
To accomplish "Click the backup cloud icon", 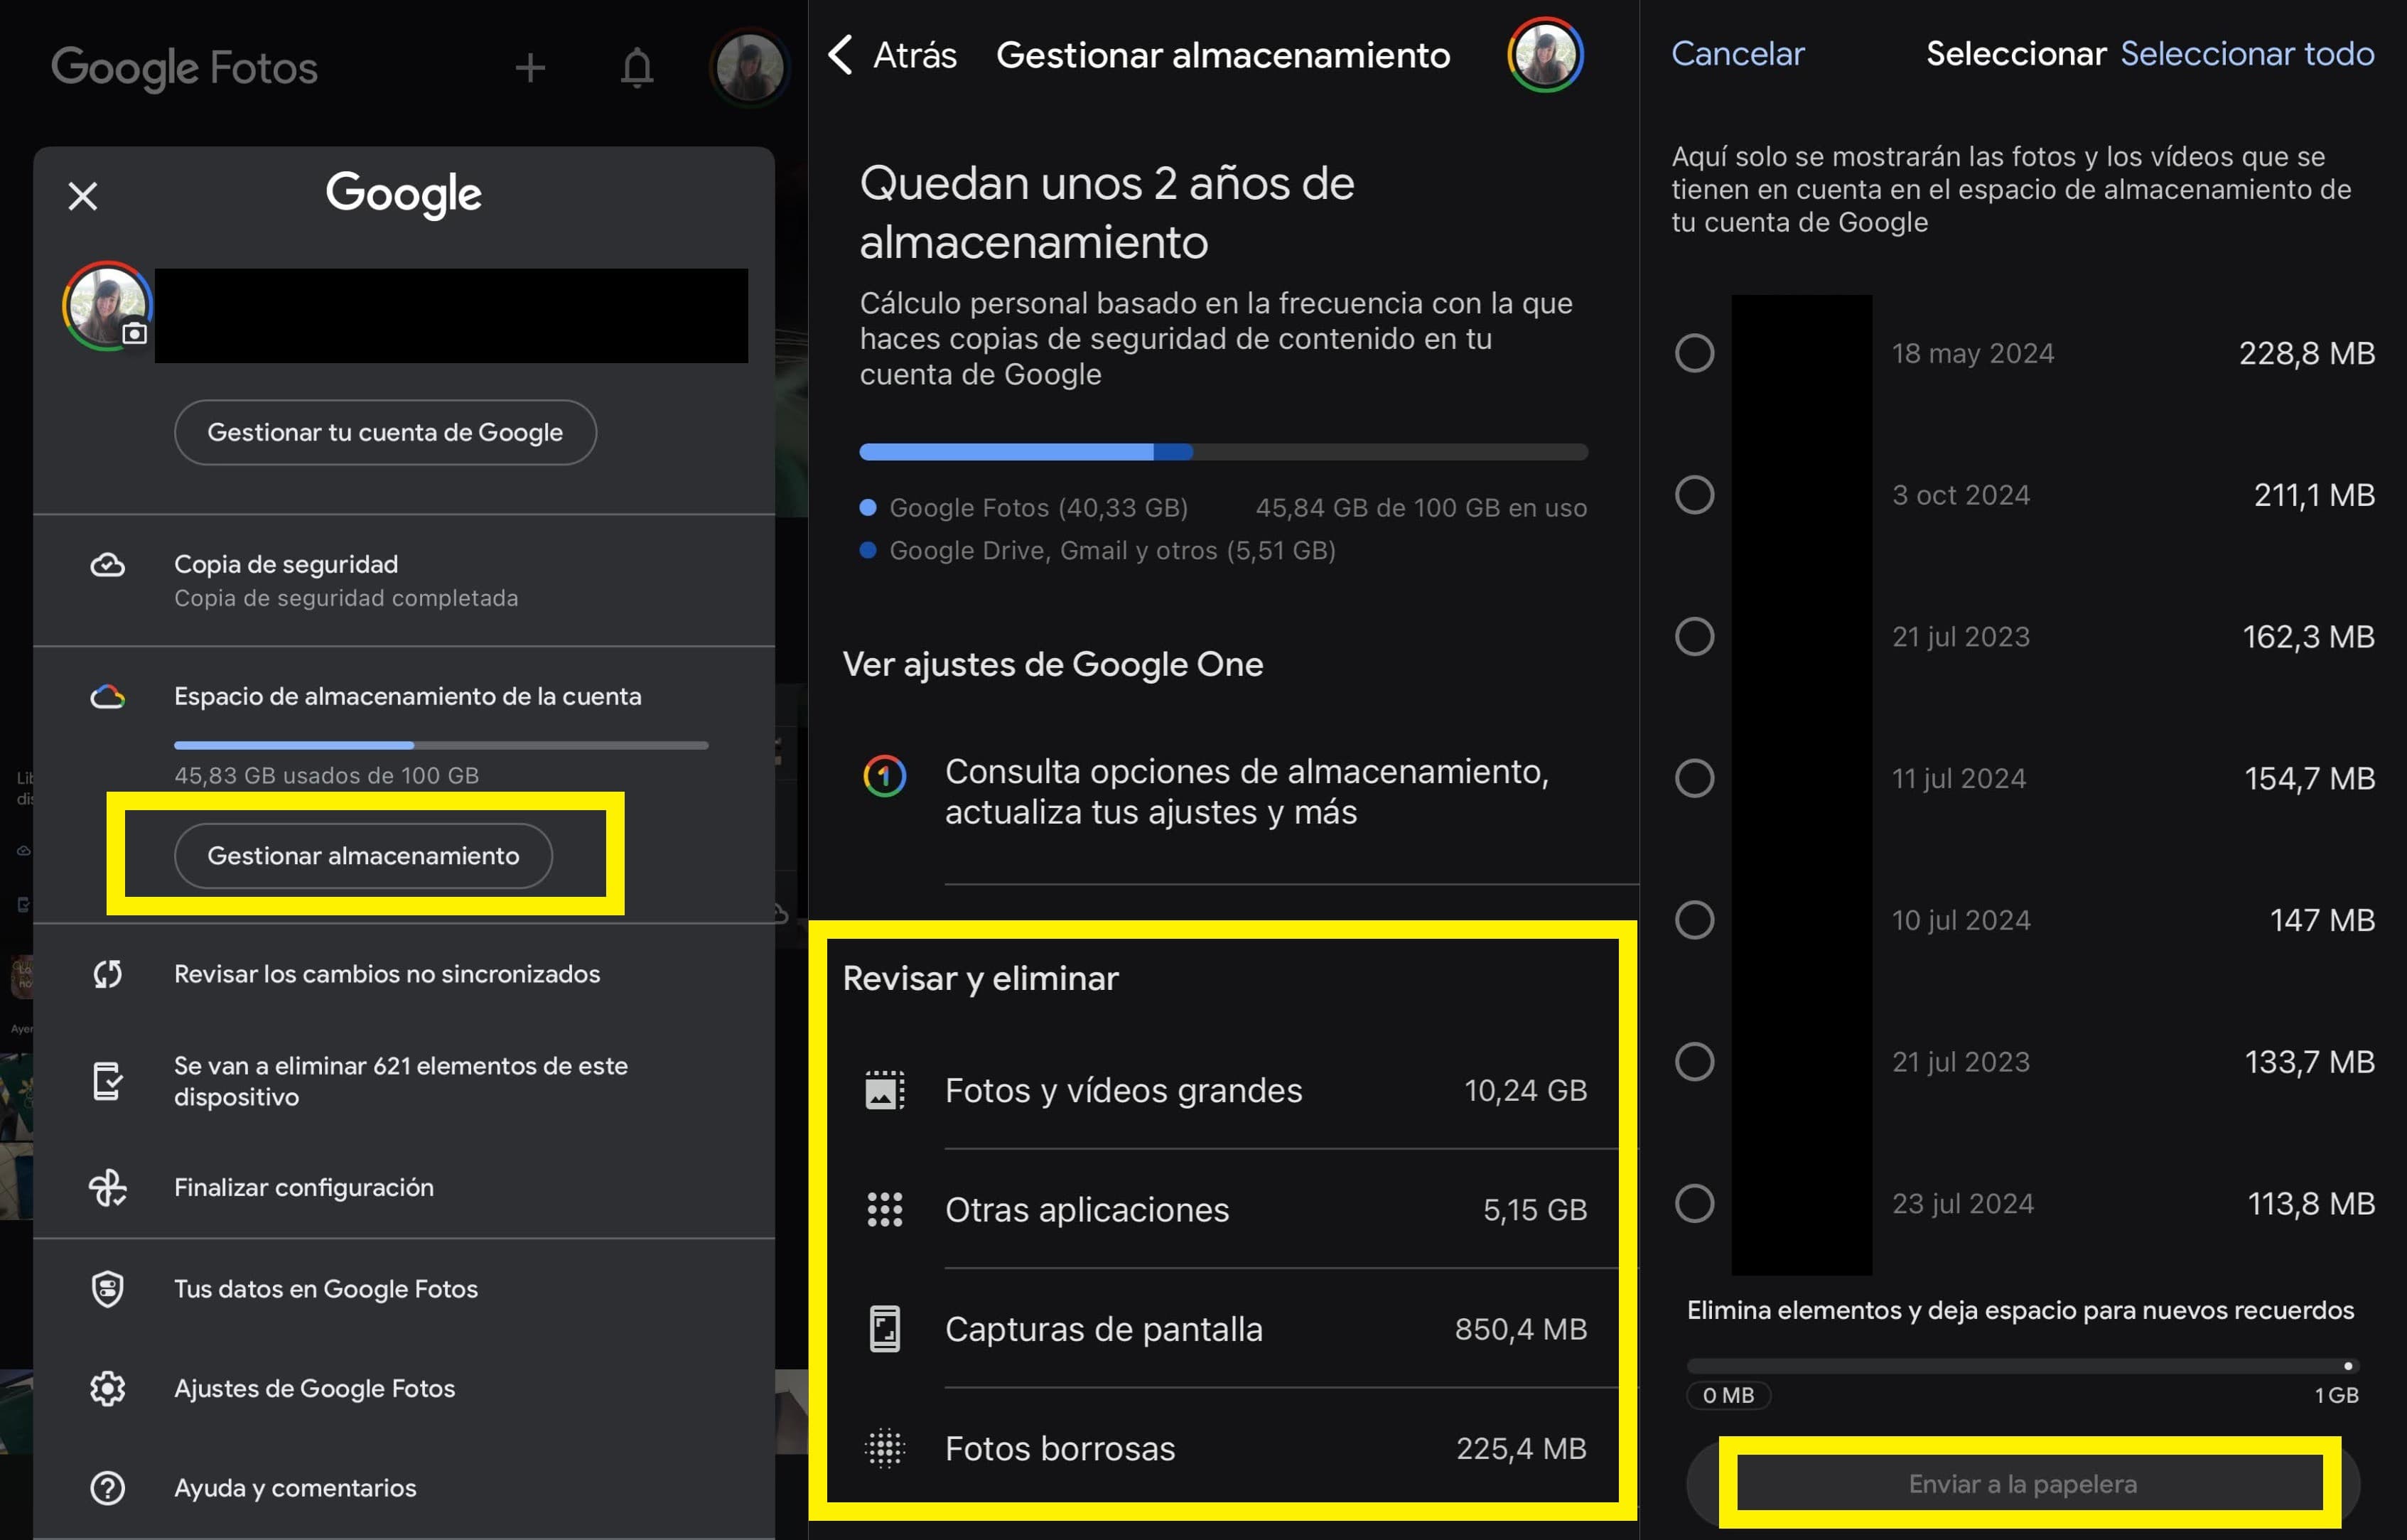I will (108, 565).
